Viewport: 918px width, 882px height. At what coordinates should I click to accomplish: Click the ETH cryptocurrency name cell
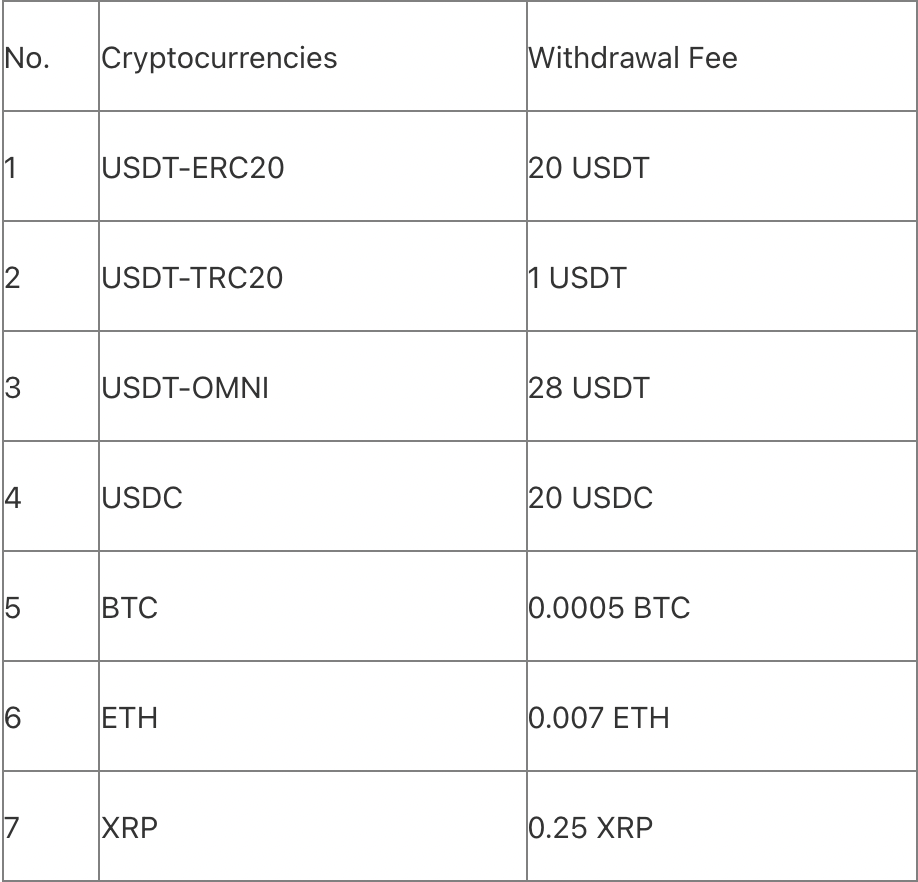coord(130,717)
